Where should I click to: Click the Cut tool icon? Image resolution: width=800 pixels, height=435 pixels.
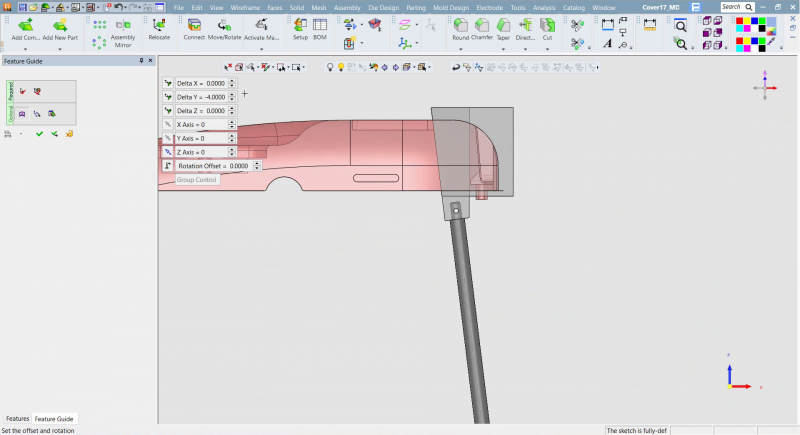pos(547,24)
